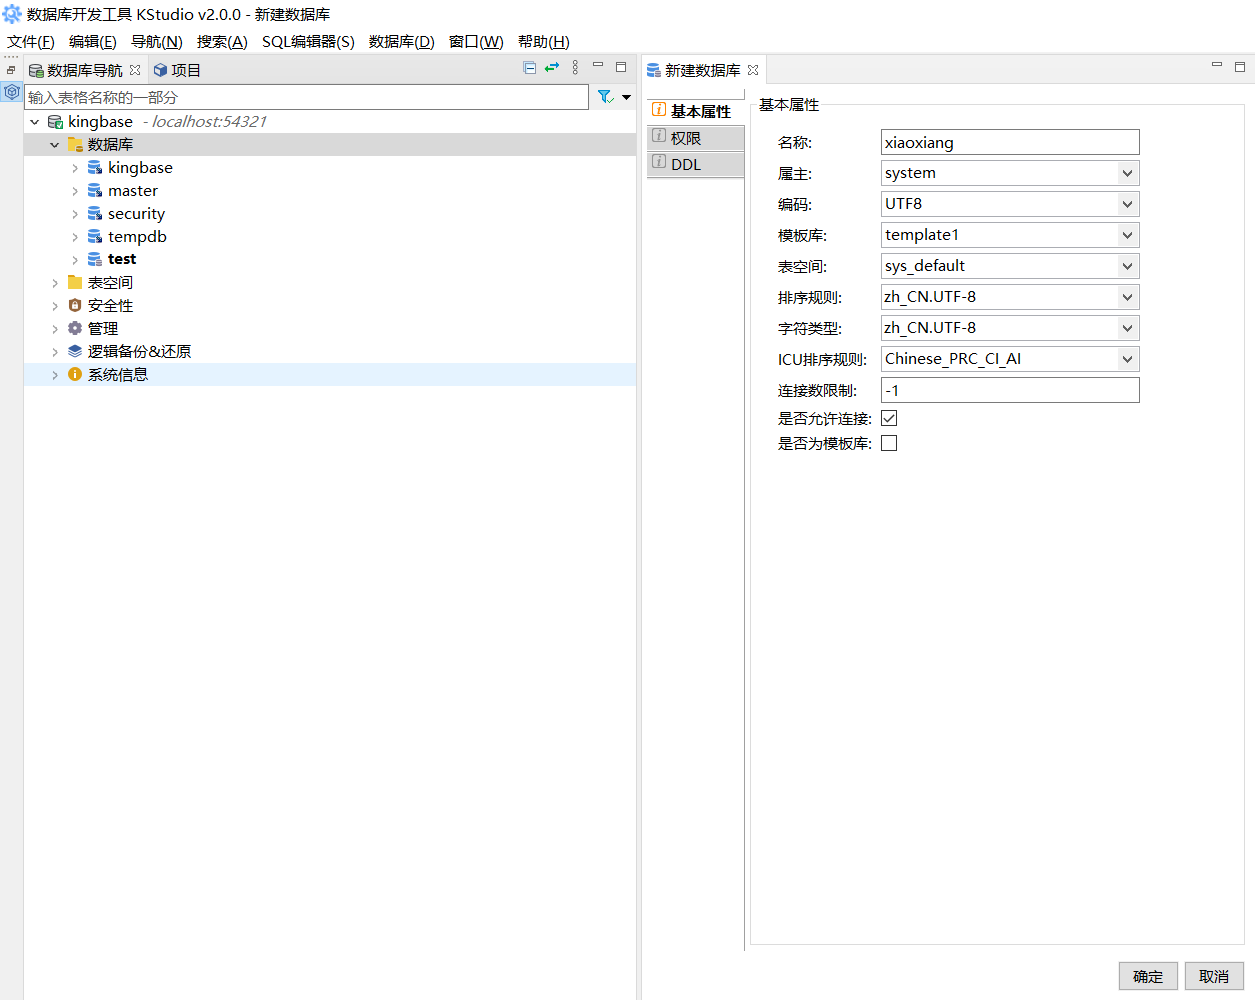The image size is (1255, 1000).
Task: Click the restore icon in left strip
Action: [x=11, y=70]
